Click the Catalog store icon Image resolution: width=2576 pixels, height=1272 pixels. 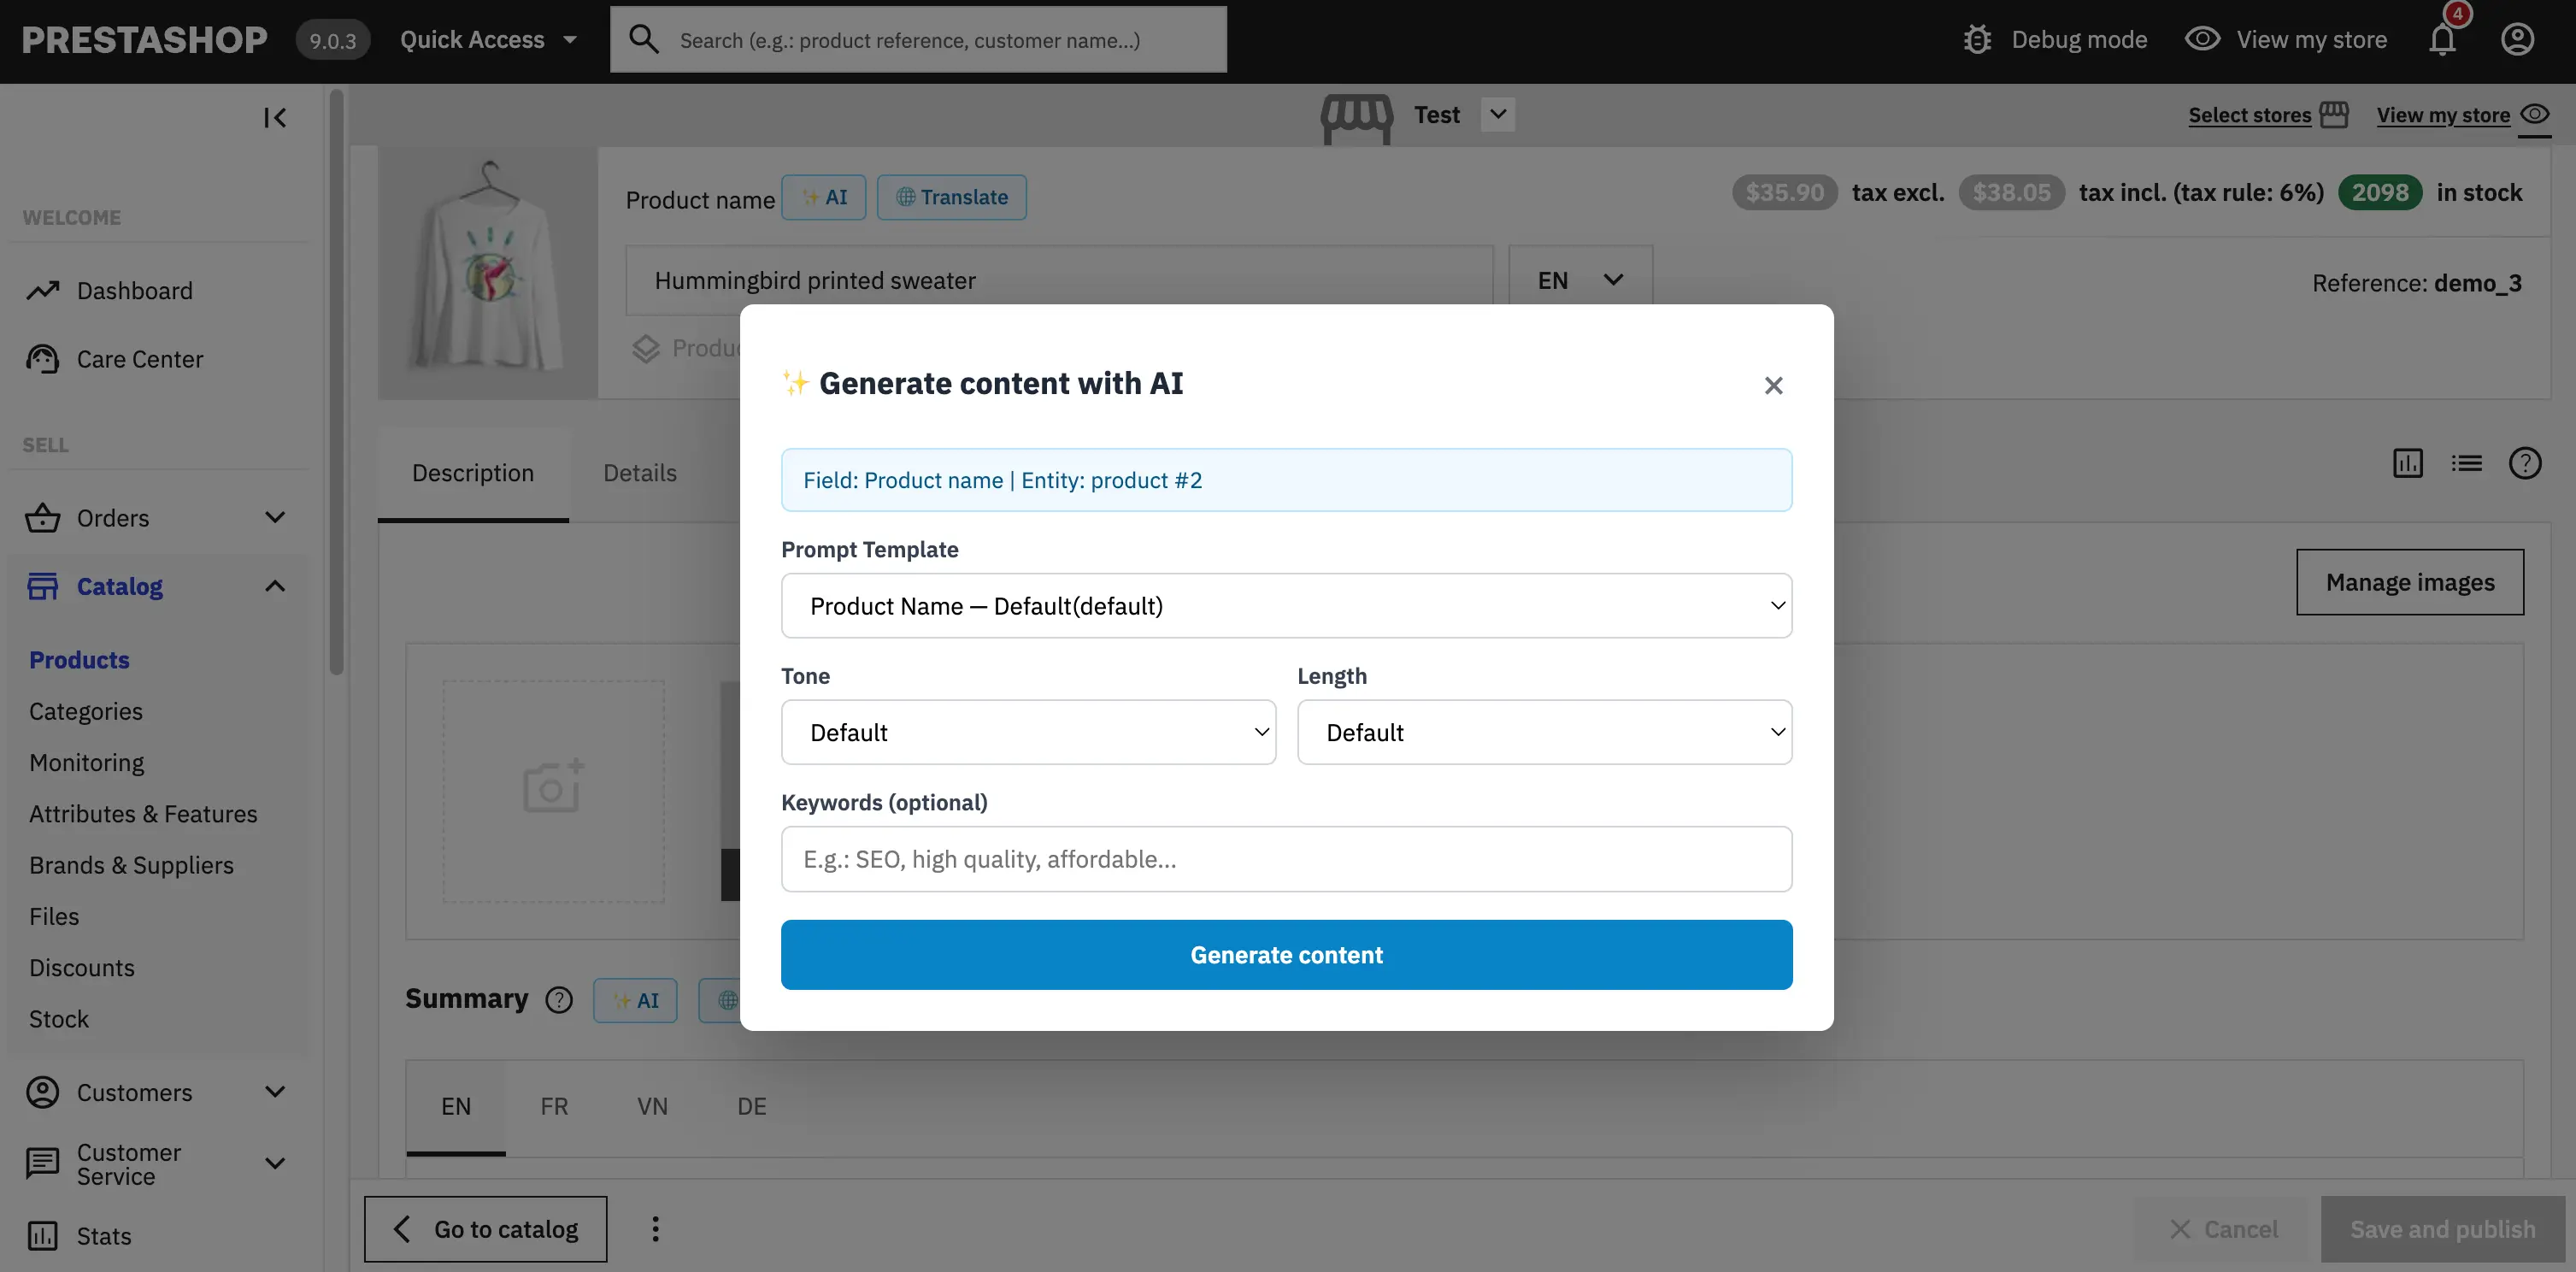tap(43, 586)
